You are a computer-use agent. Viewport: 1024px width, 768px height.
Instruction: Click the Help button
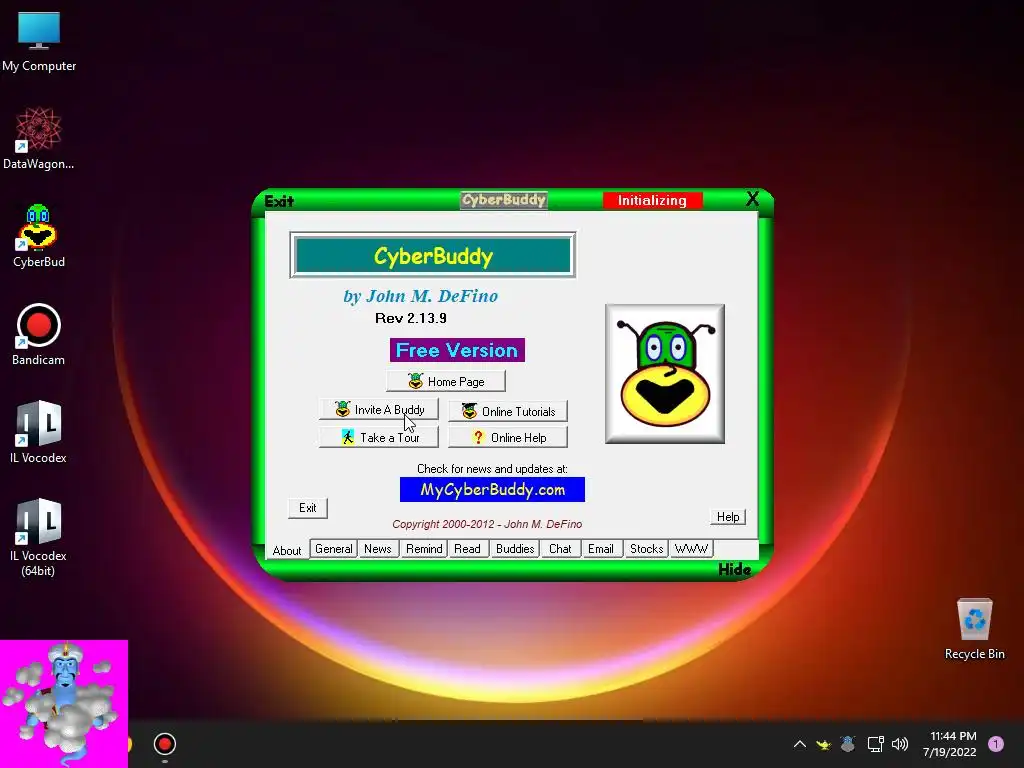(x=728, y=517)
